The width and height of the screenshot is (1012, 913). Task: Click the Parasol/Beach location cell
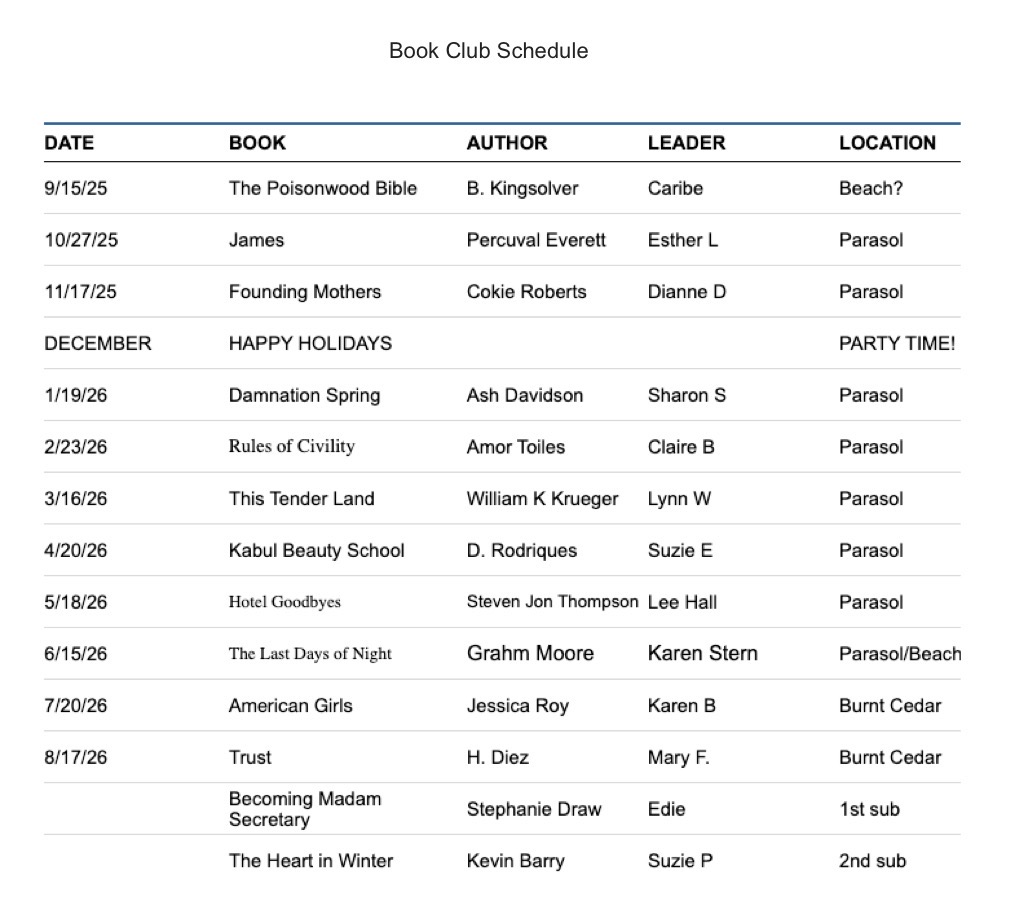click(899, 654)
